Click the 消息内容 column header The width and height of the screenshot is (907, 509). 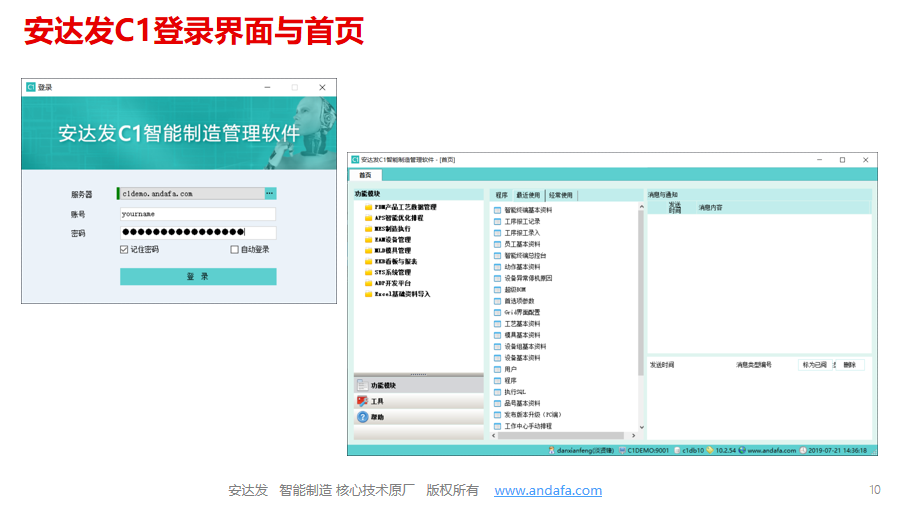[x=710, y=208]
